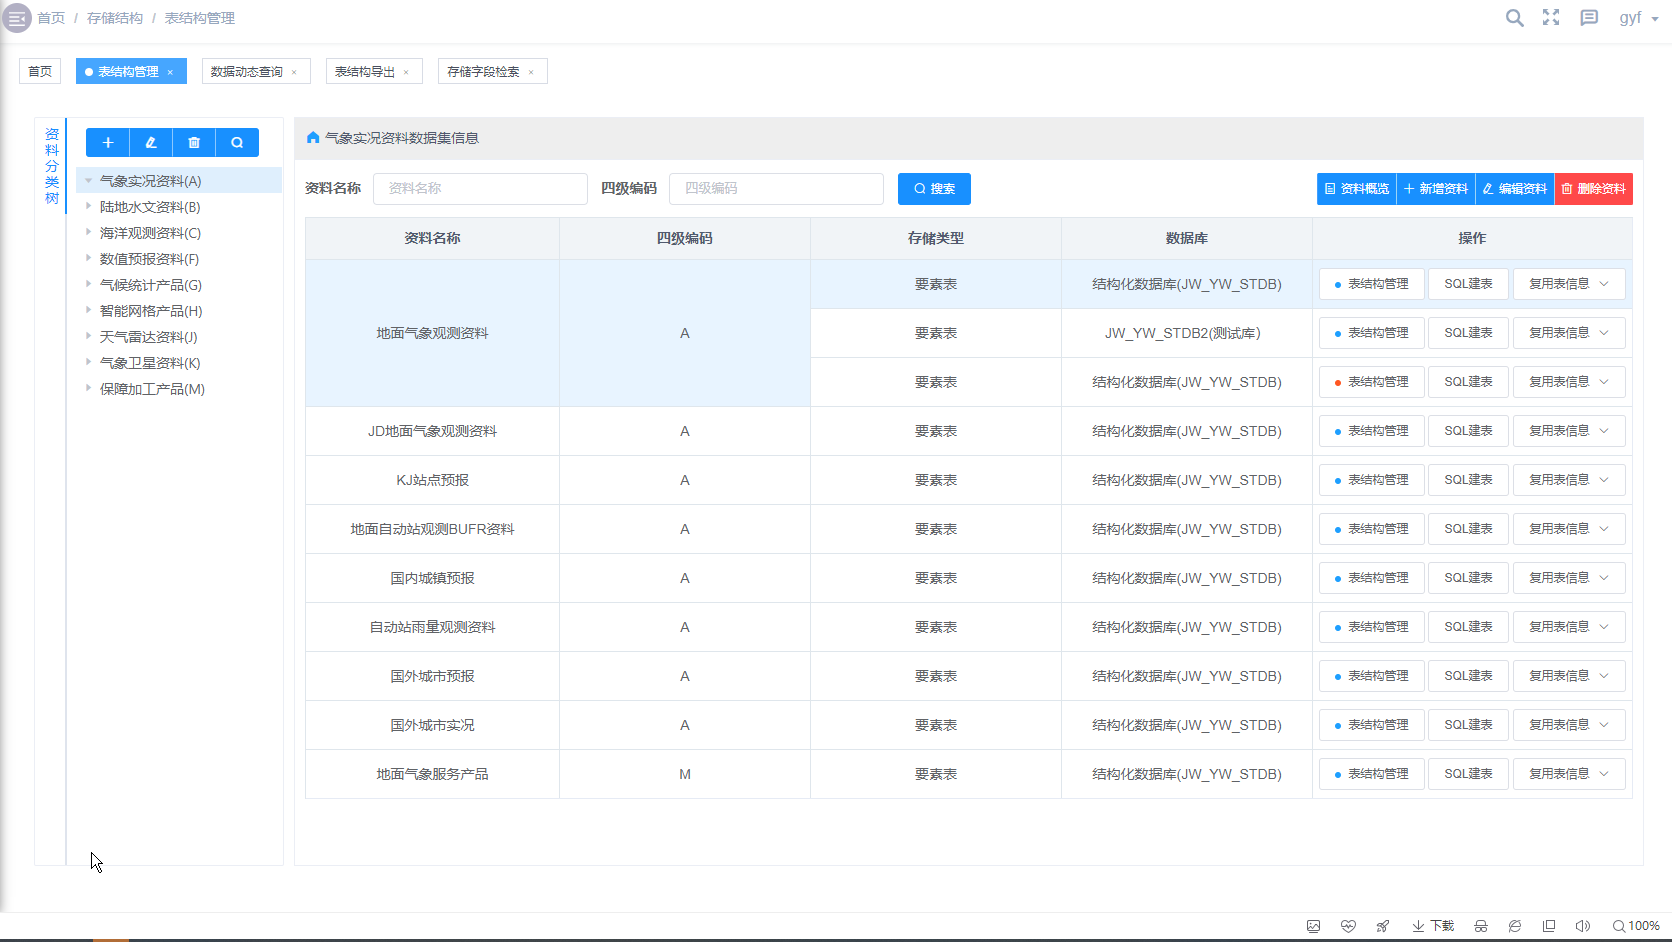Click the window split icon in status bar
1672x942 pixels.
point(1549,926)
